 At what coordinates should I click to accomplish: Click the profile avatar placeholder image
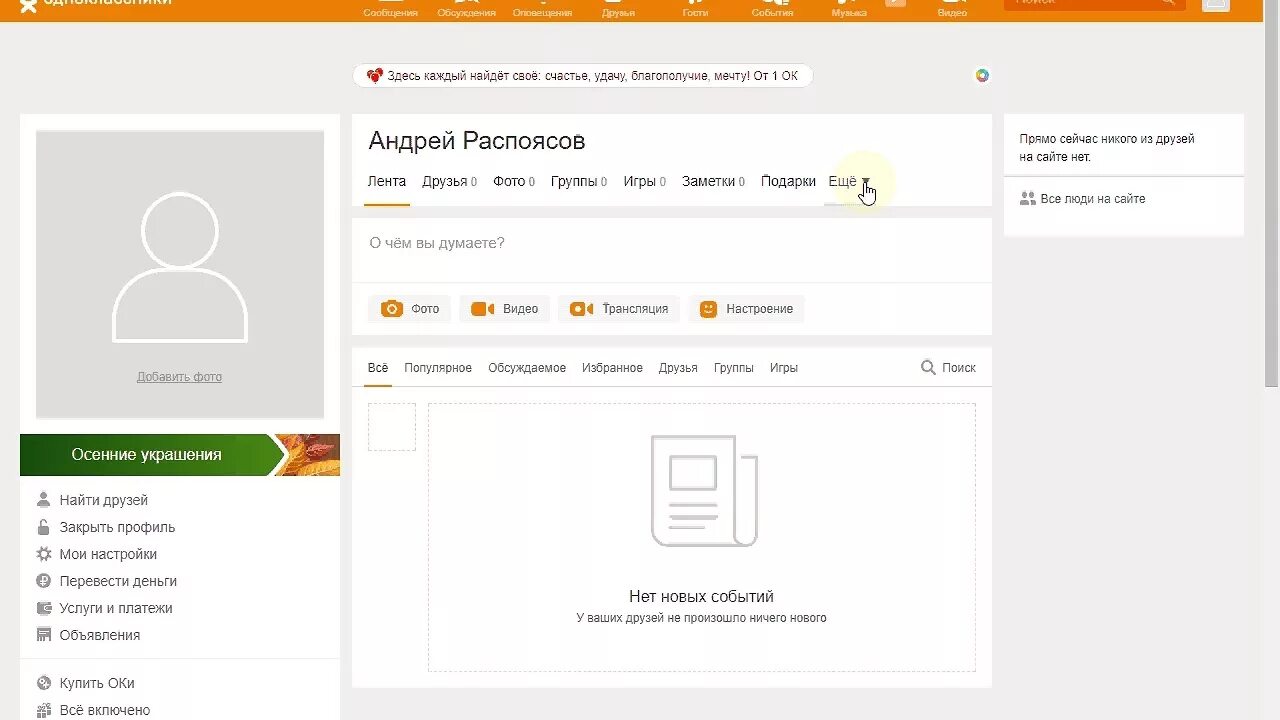(x=180, y=274)
